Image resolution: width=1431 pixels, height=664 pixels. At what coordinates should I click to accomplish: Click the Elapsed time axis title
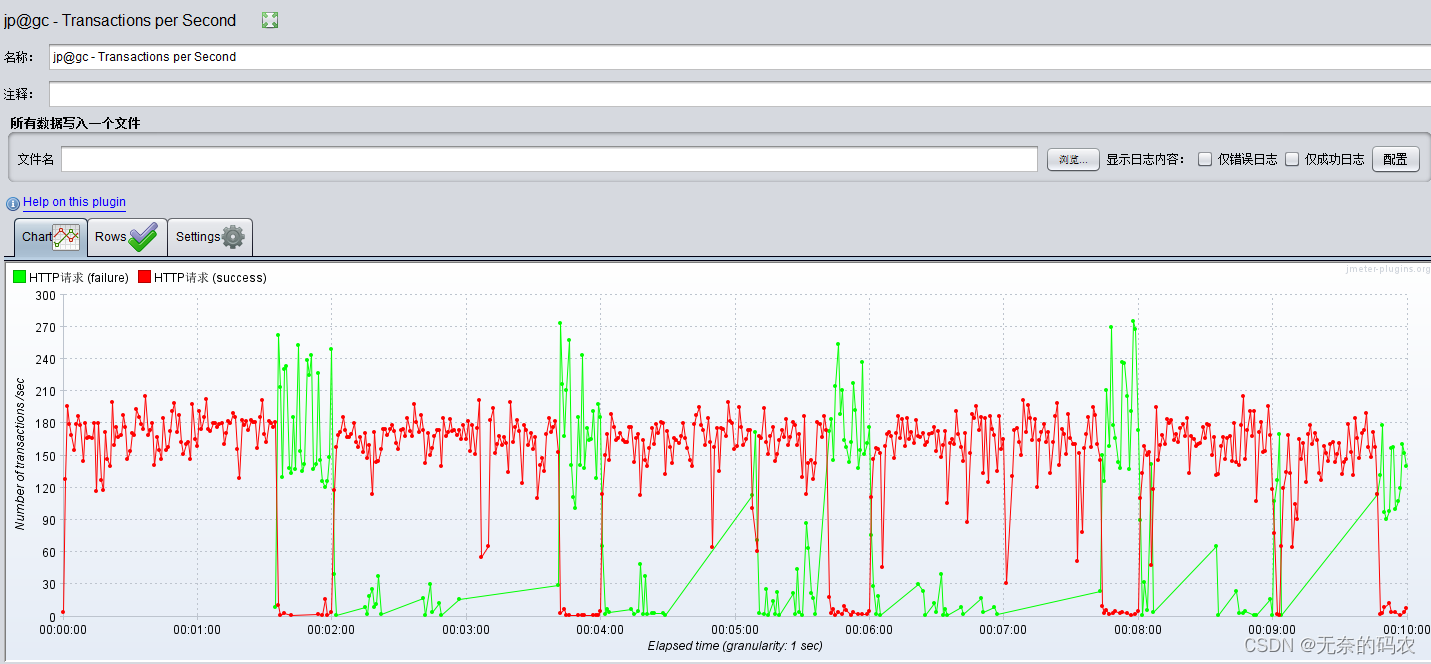(x=734, y=646)
